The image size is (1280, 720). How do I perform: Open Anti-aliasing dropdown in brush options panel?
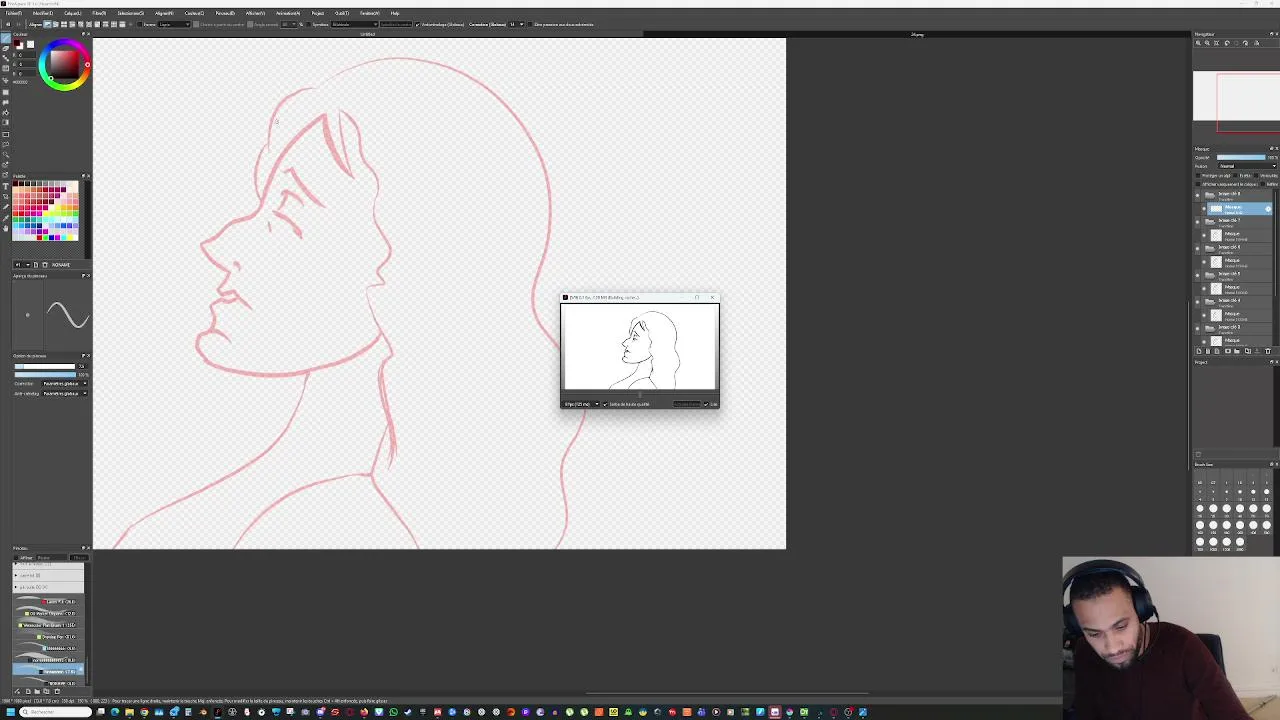(x=65, y=393)
